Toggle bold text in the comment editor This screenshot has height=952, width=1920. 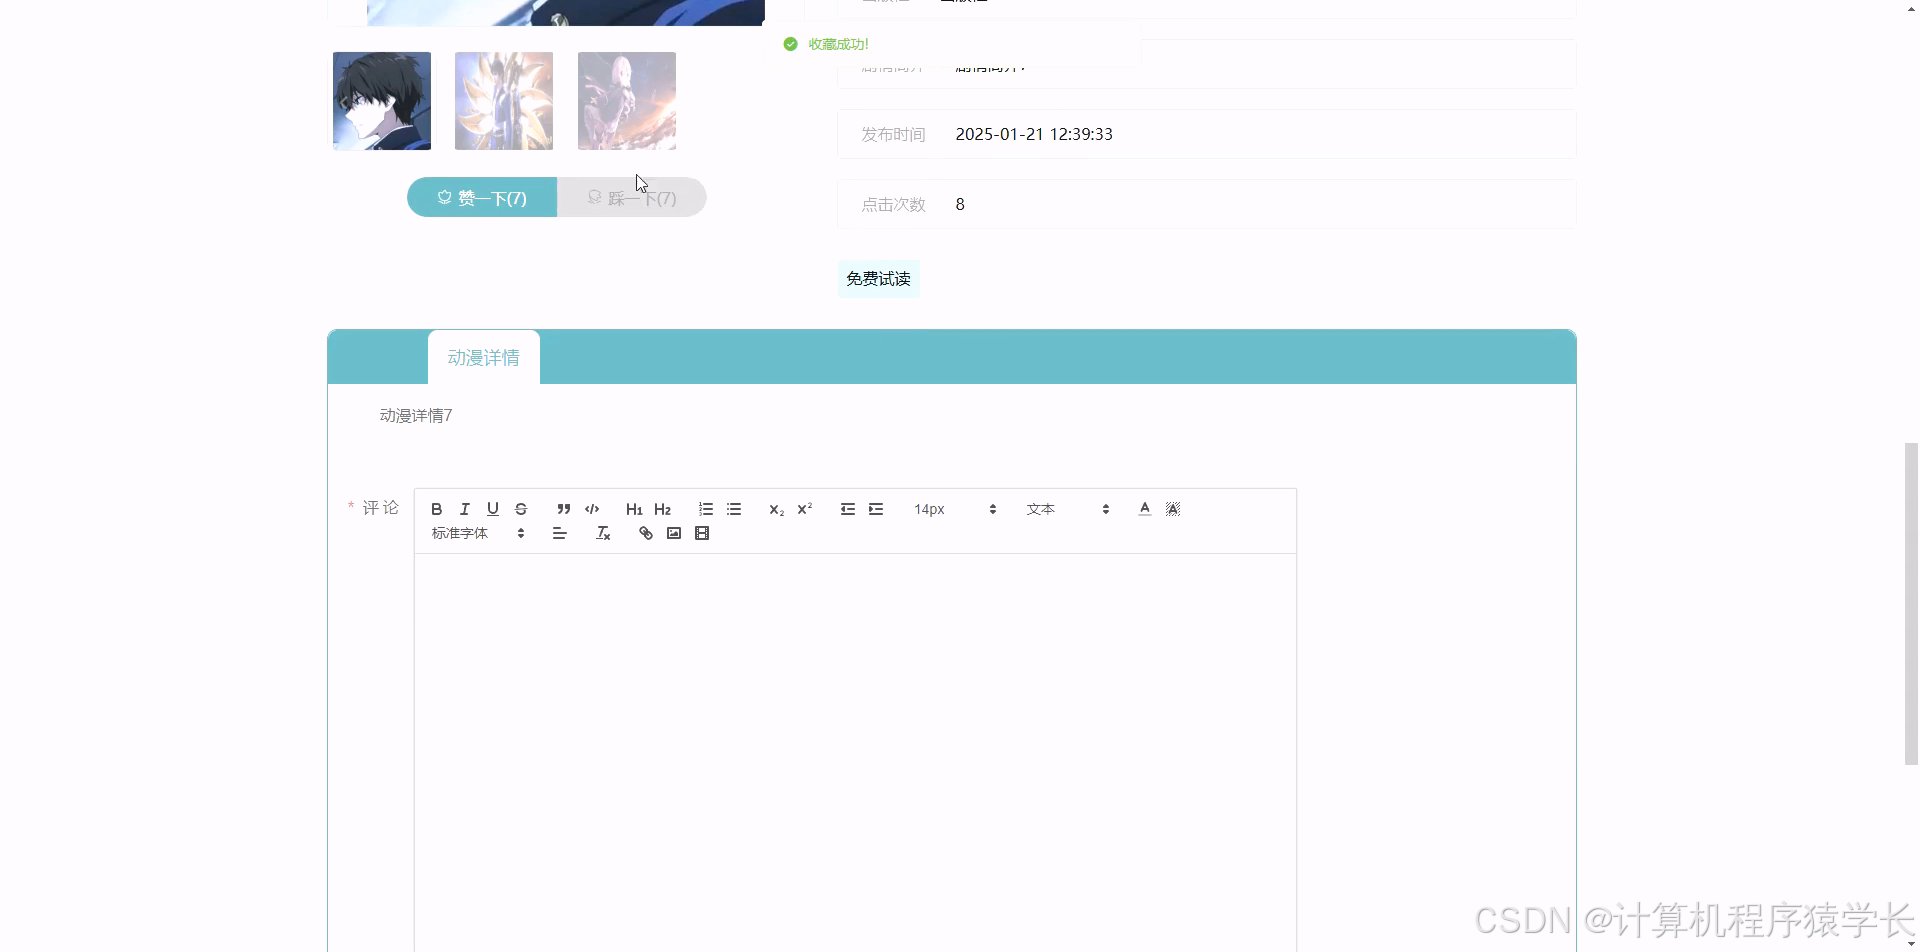pos(436,509)
